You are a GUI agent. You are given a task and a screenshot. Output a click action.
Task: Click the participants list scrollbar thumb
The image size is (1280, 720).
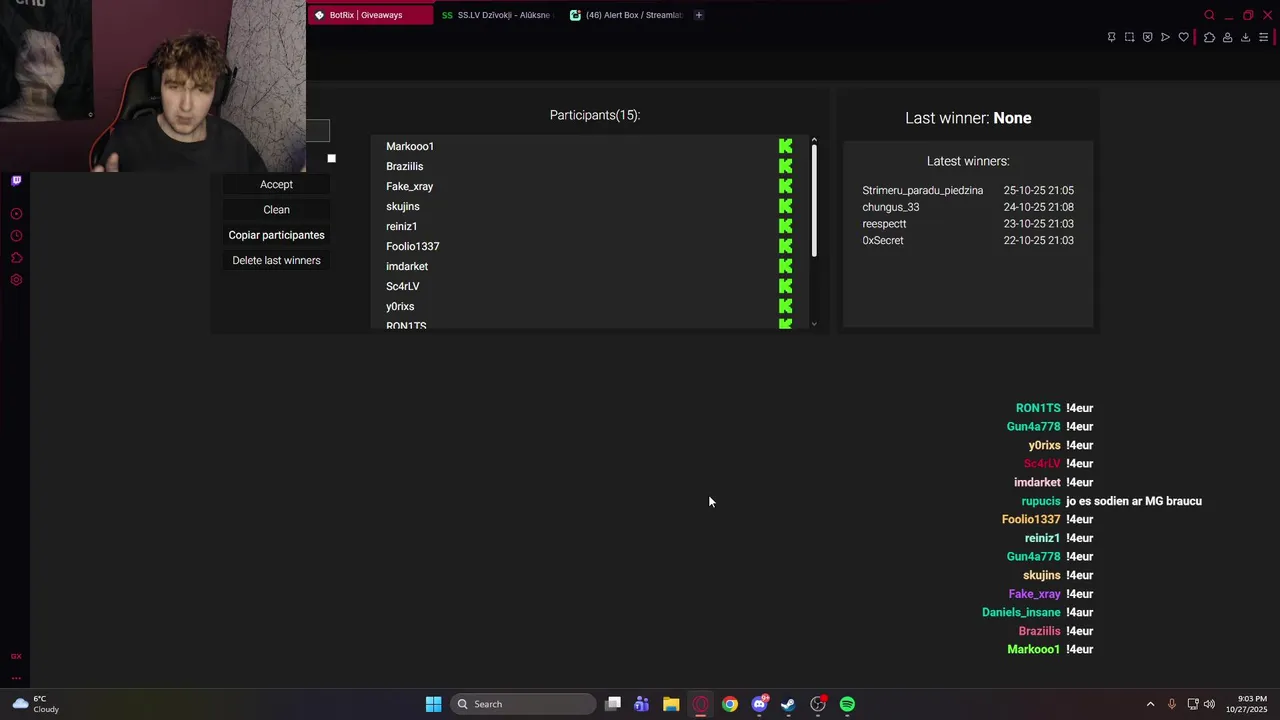point(814,200)
